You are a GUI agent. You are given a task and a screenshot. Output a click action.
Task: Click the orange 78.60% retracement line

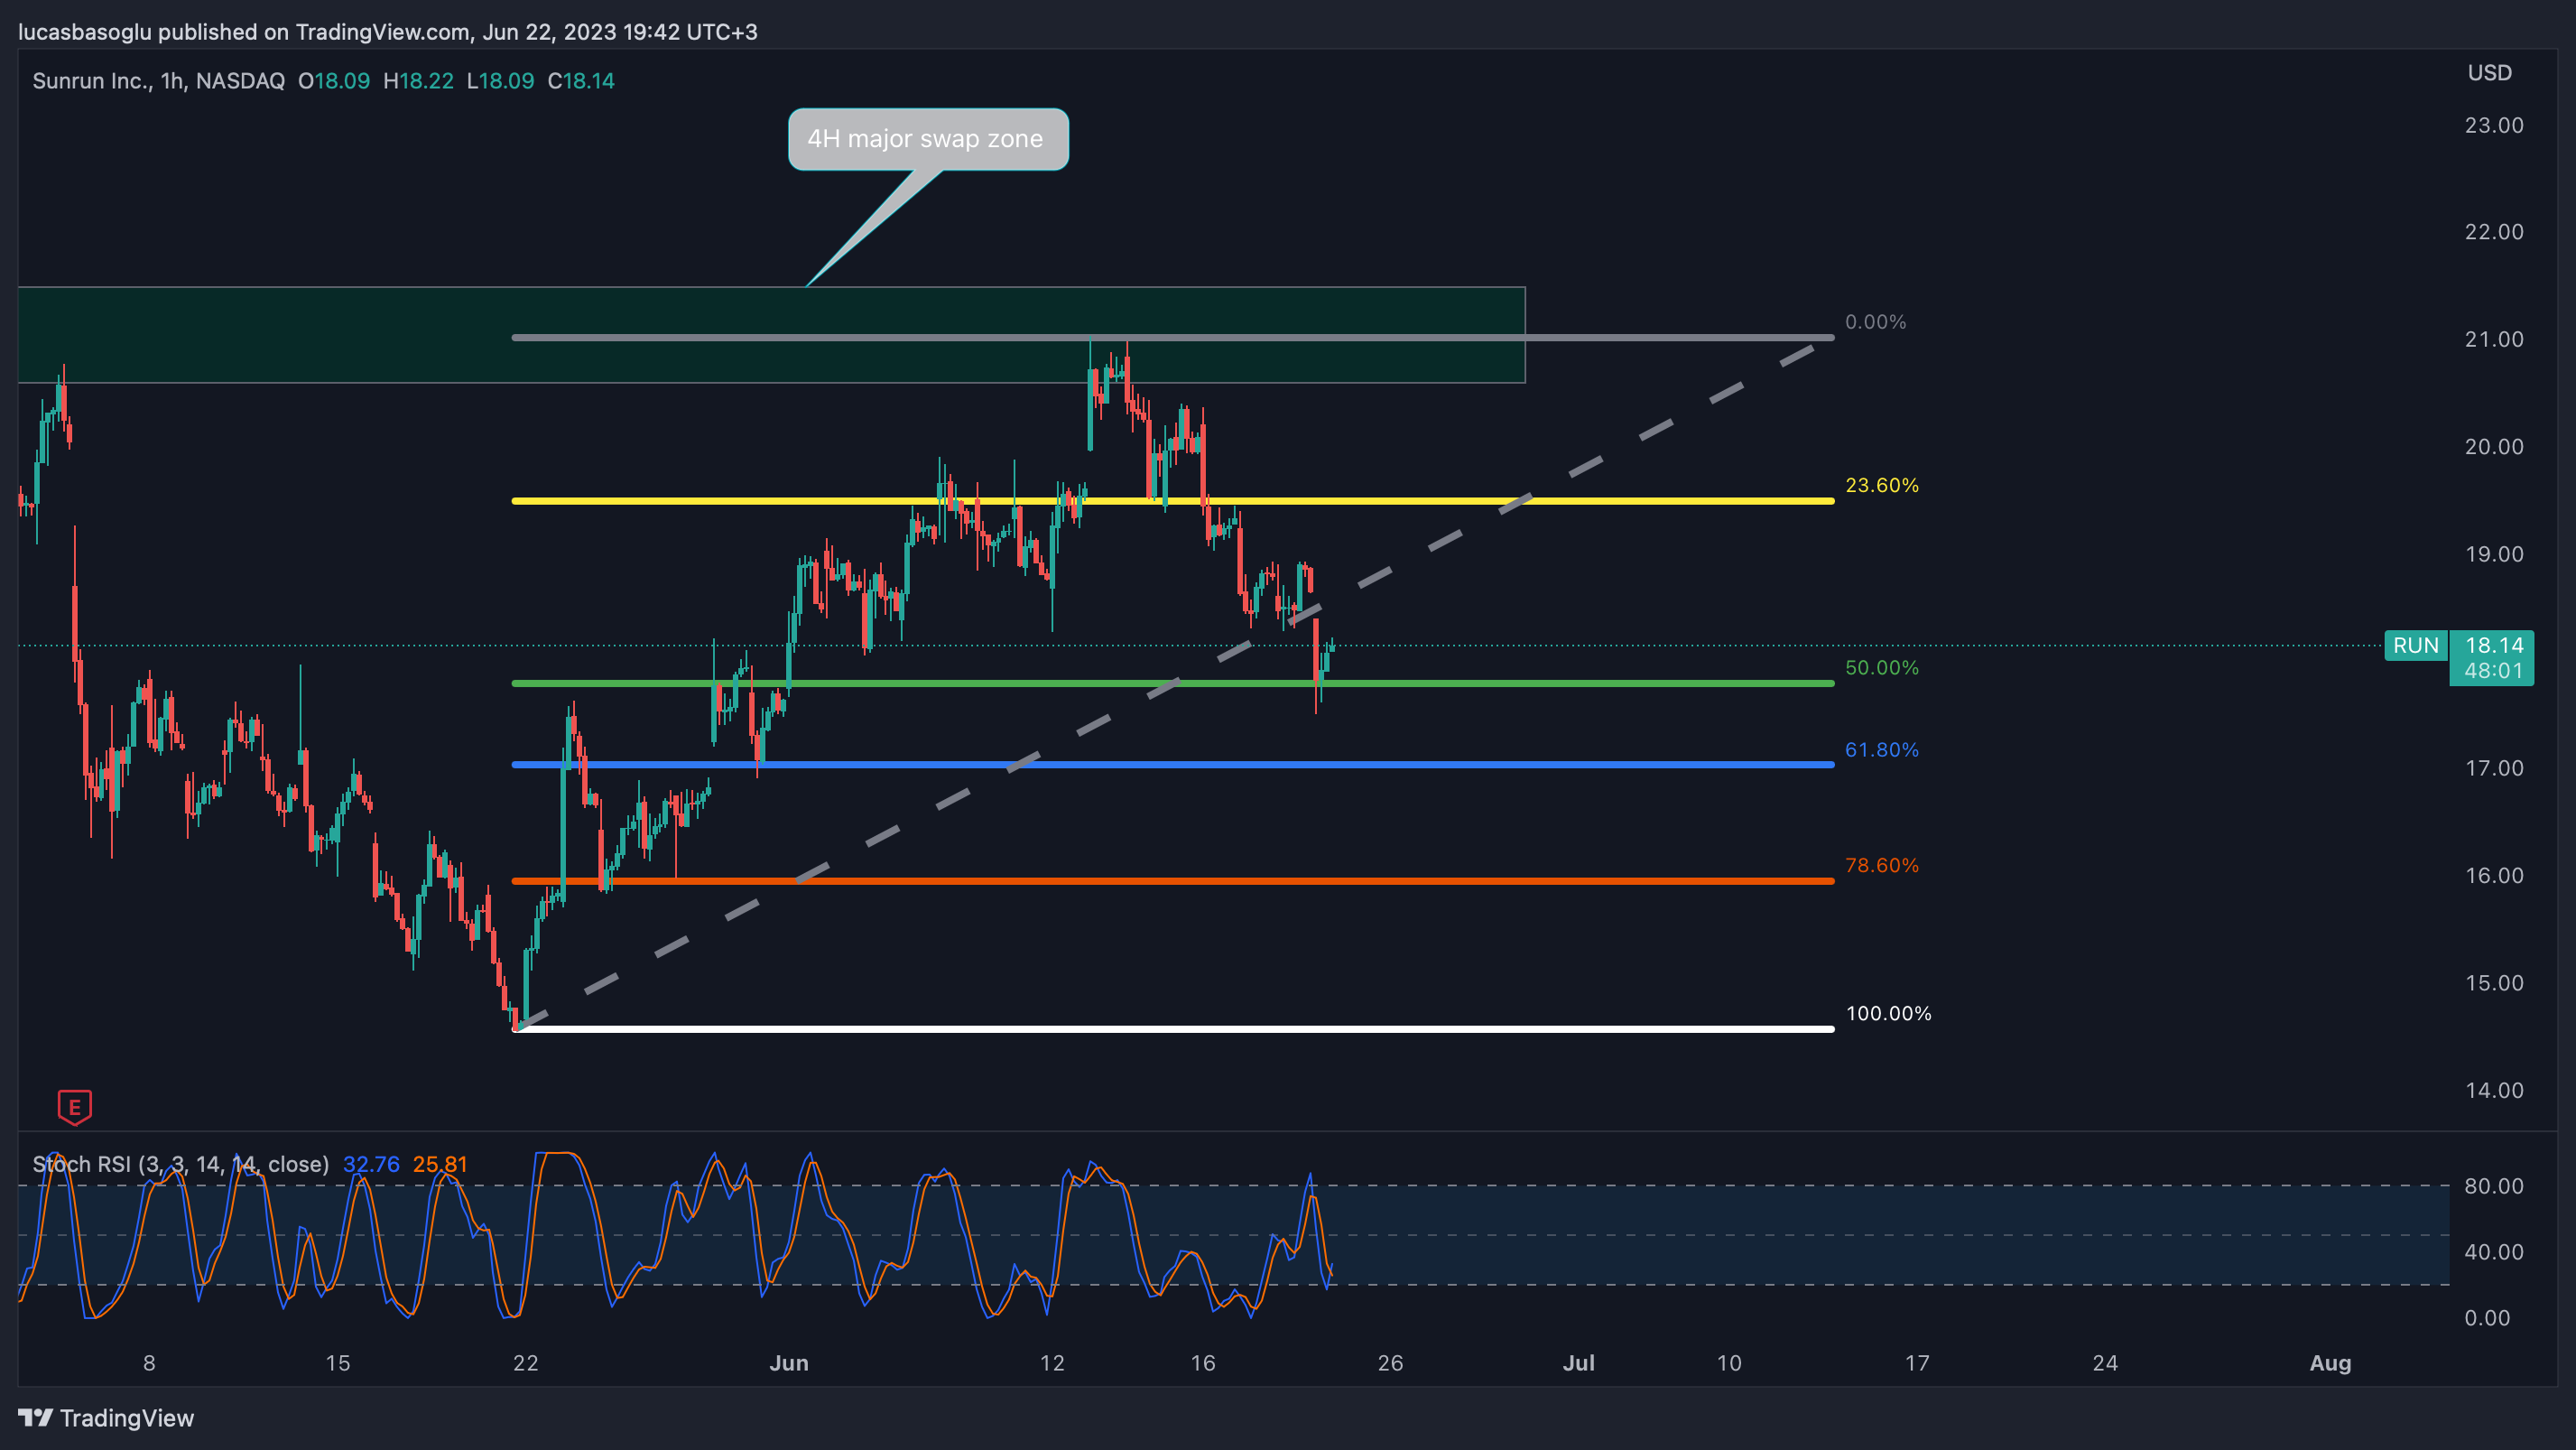(1173, 881)
